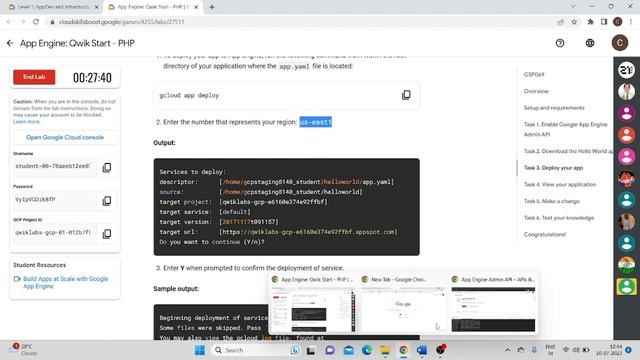The height and width of the screenshot is (360, 640).
Task: Go to Task 1 Enable App Engine Admin API
Action: (565, 129)
